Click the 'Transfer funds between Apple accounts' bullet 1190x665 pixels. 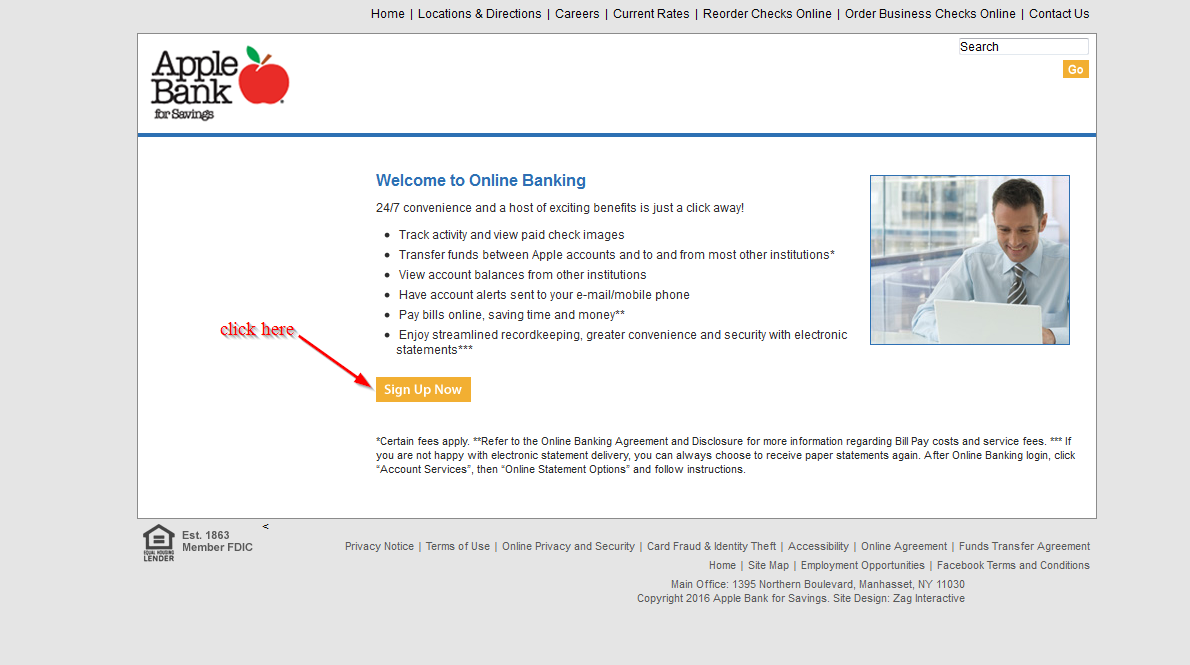[616, 254]
